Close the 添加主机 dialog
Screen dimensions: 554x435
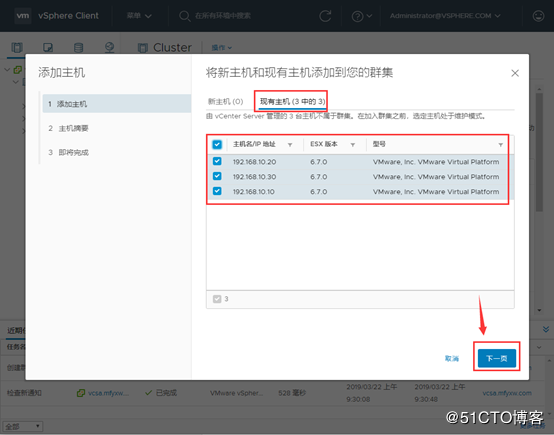click(515, 73)
